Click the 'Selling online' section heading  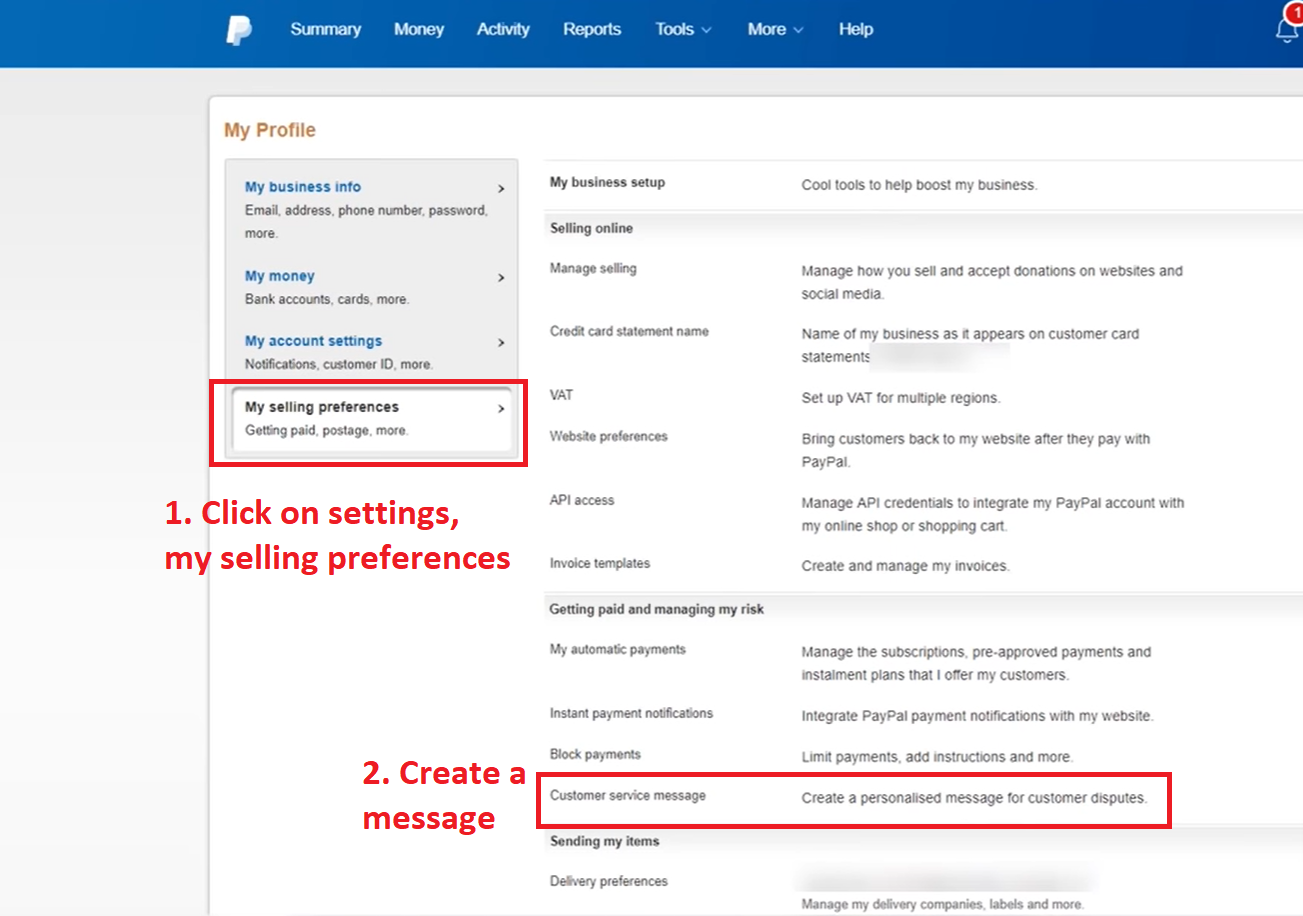[x=591, y=228]
